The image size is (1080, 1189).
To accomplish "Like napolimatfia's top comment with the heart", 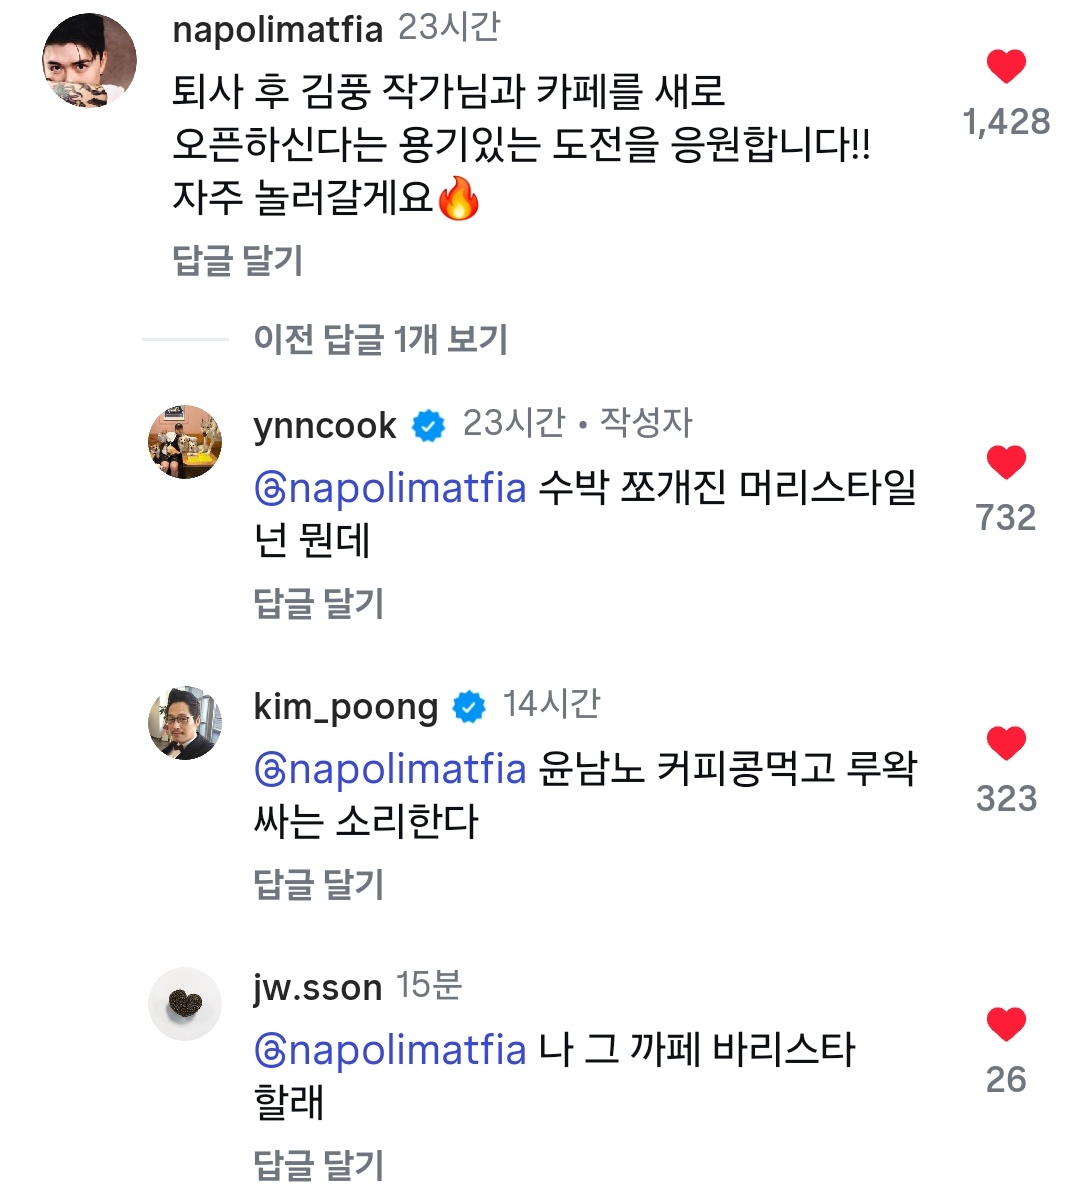I will pyautogui.click(x=1006, y=67).
